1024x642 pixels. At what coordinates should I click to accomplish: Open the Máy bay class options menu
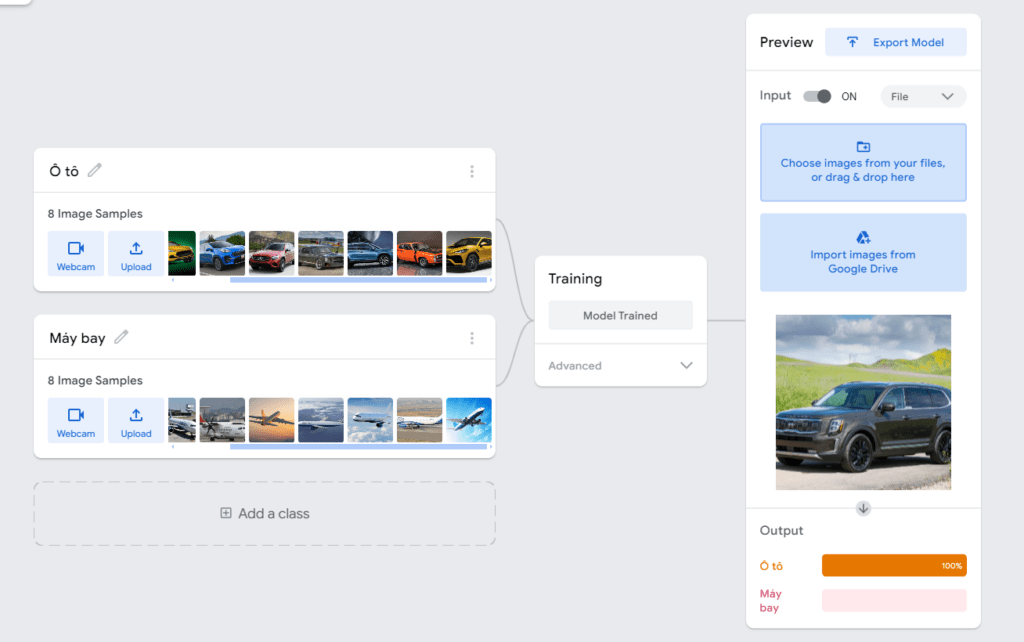click(x=472, y=338)
